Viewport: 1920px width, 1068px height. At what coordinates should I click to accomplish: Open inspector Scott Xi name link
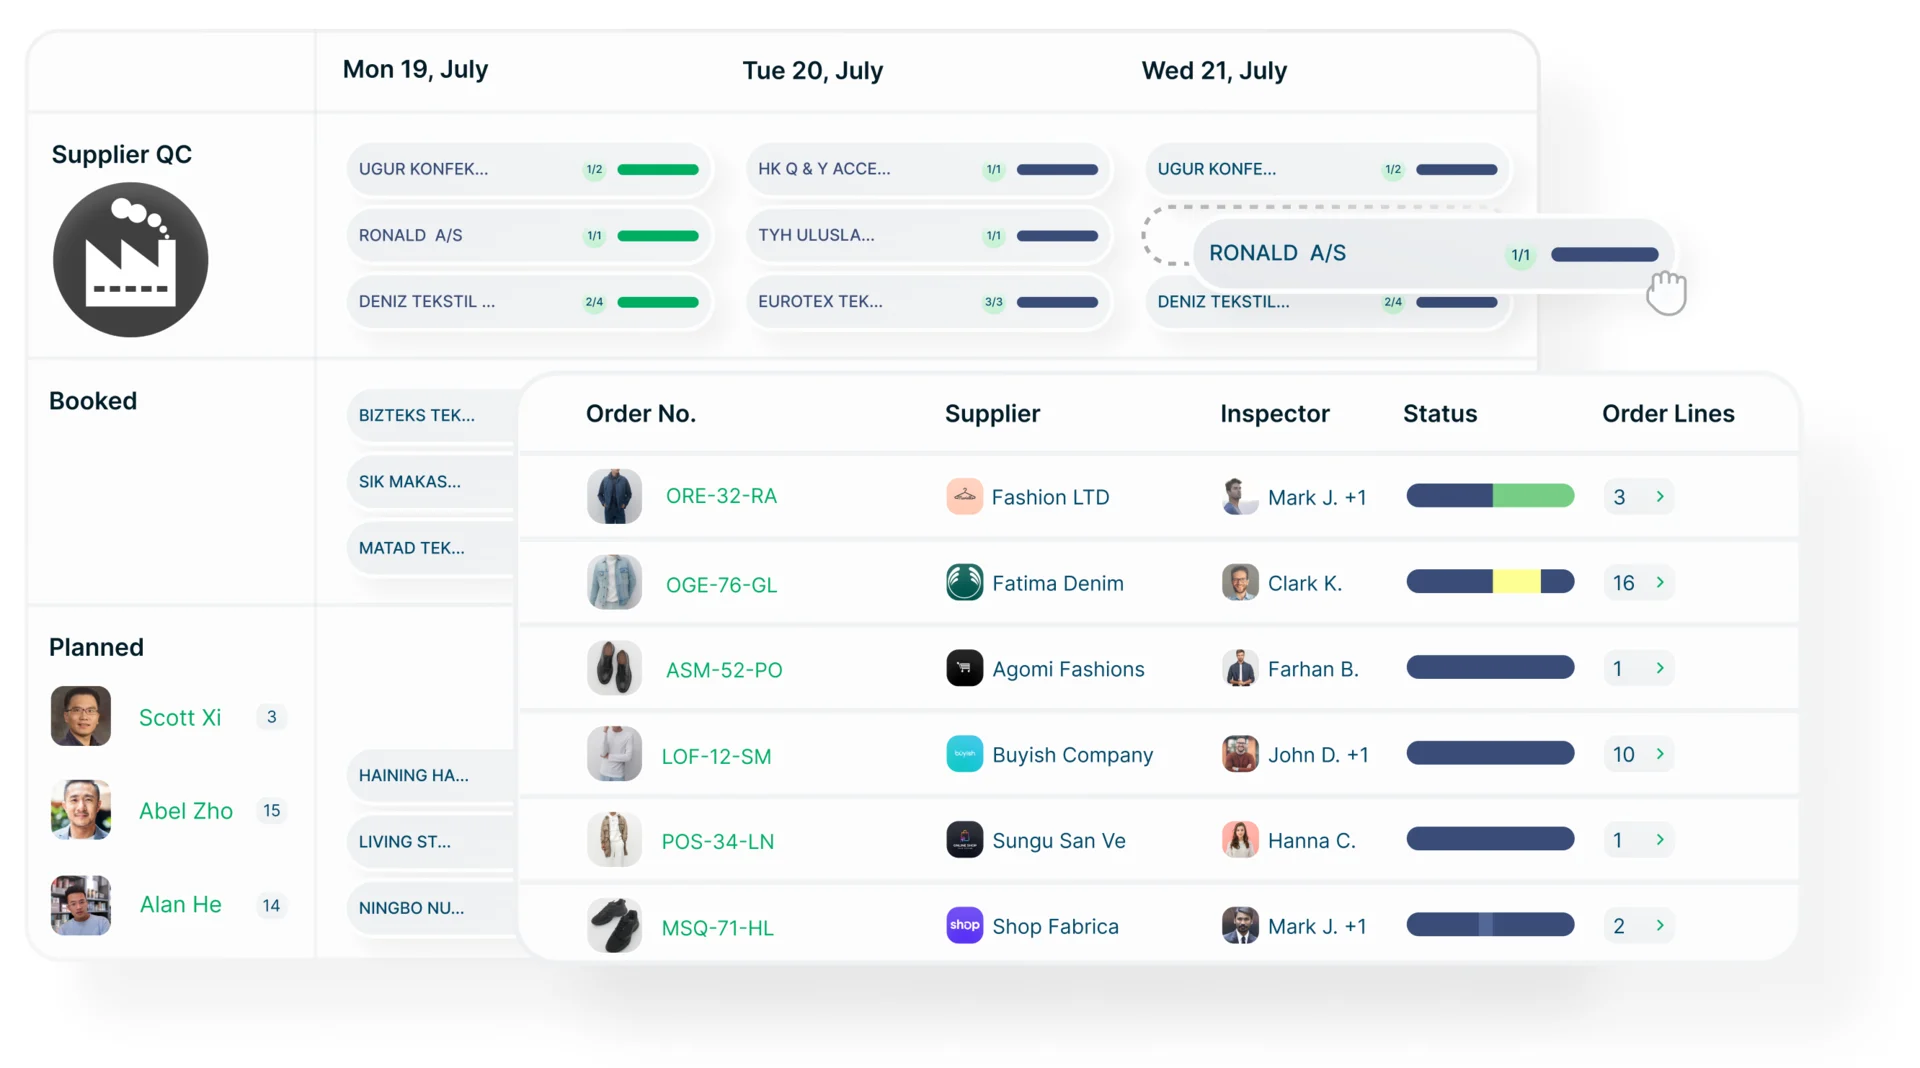point(180,717)
